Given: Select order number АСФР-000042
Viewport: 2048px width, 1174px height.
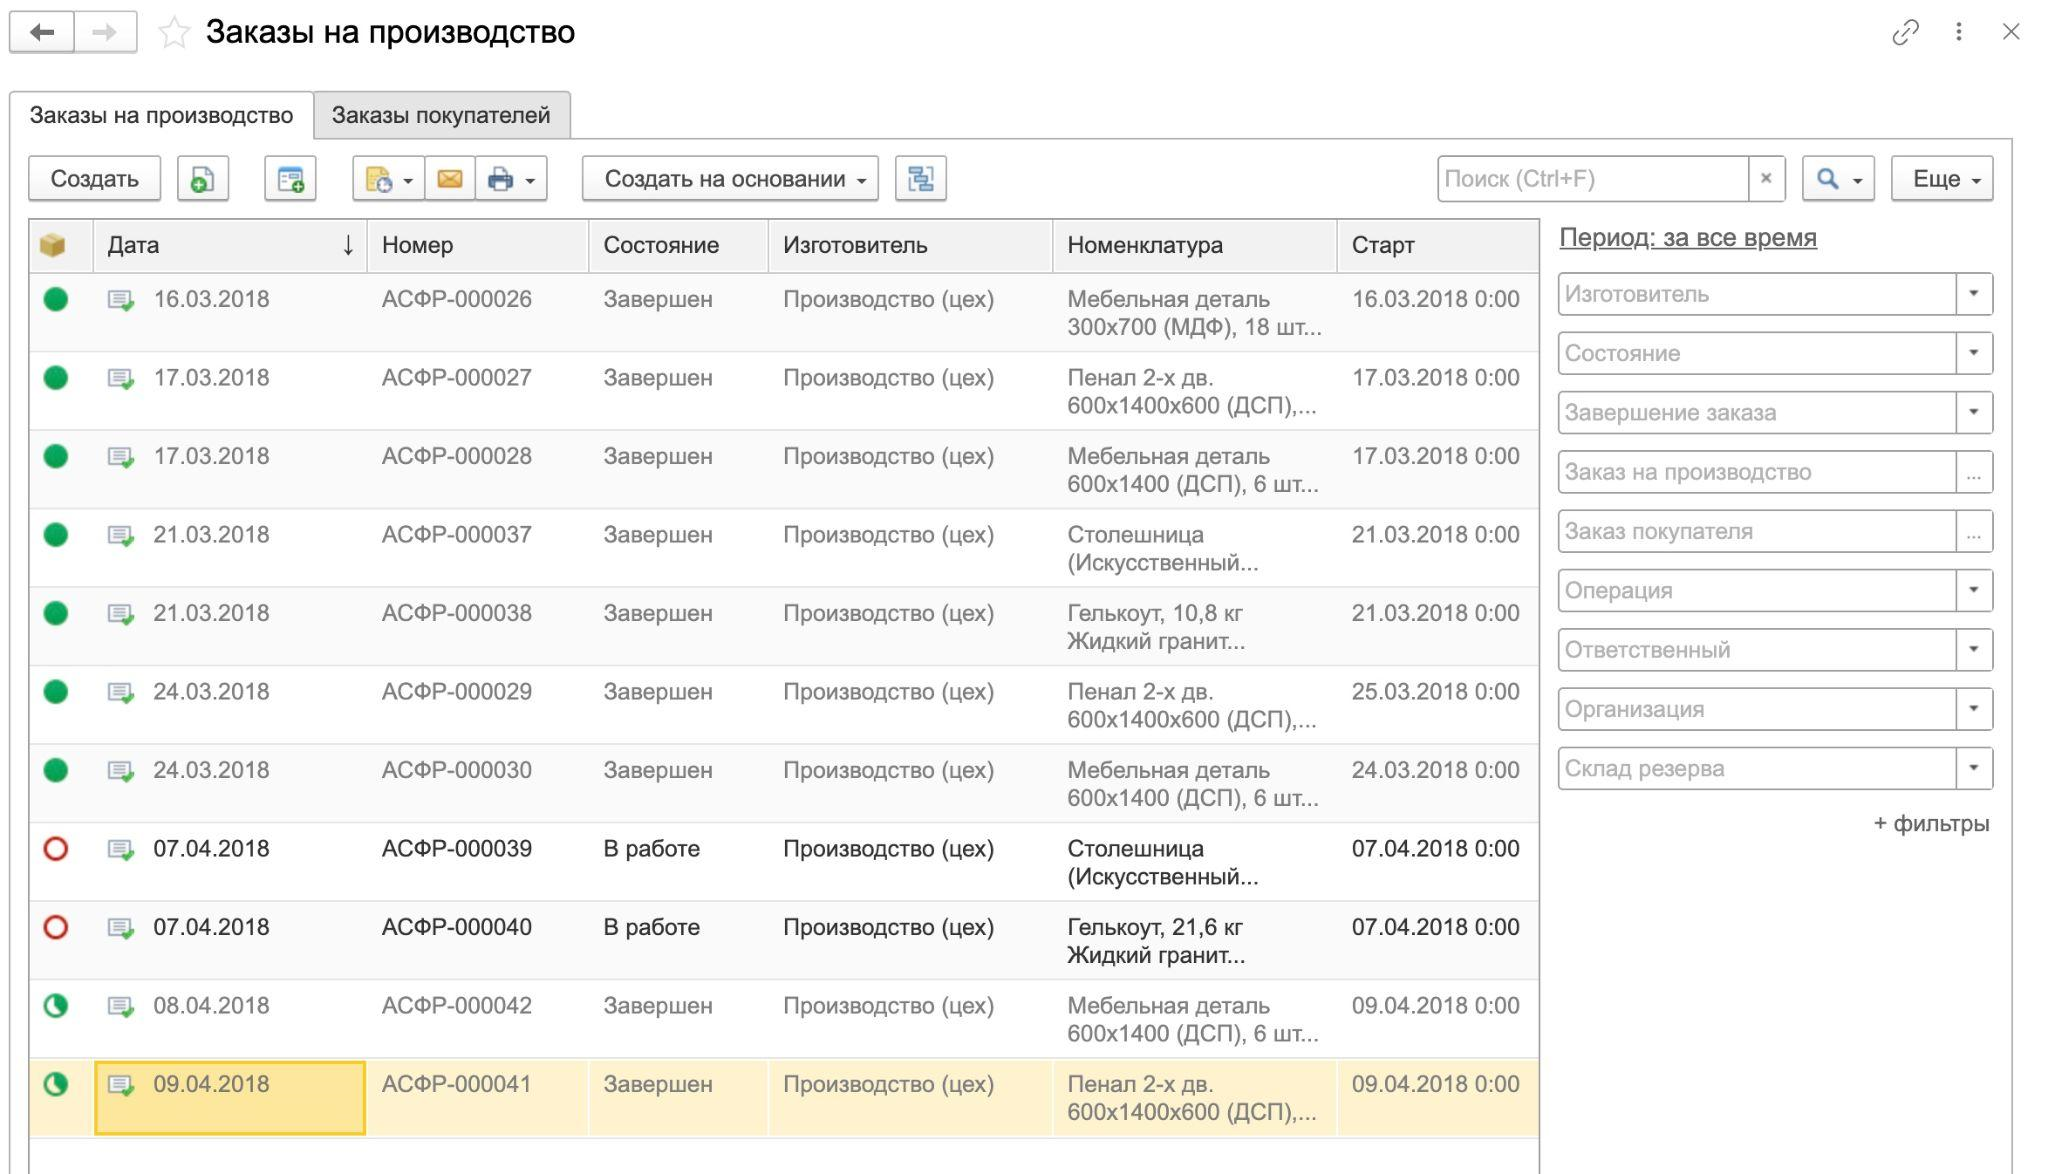Looking at the screenshot, I should click(457, 1006).
